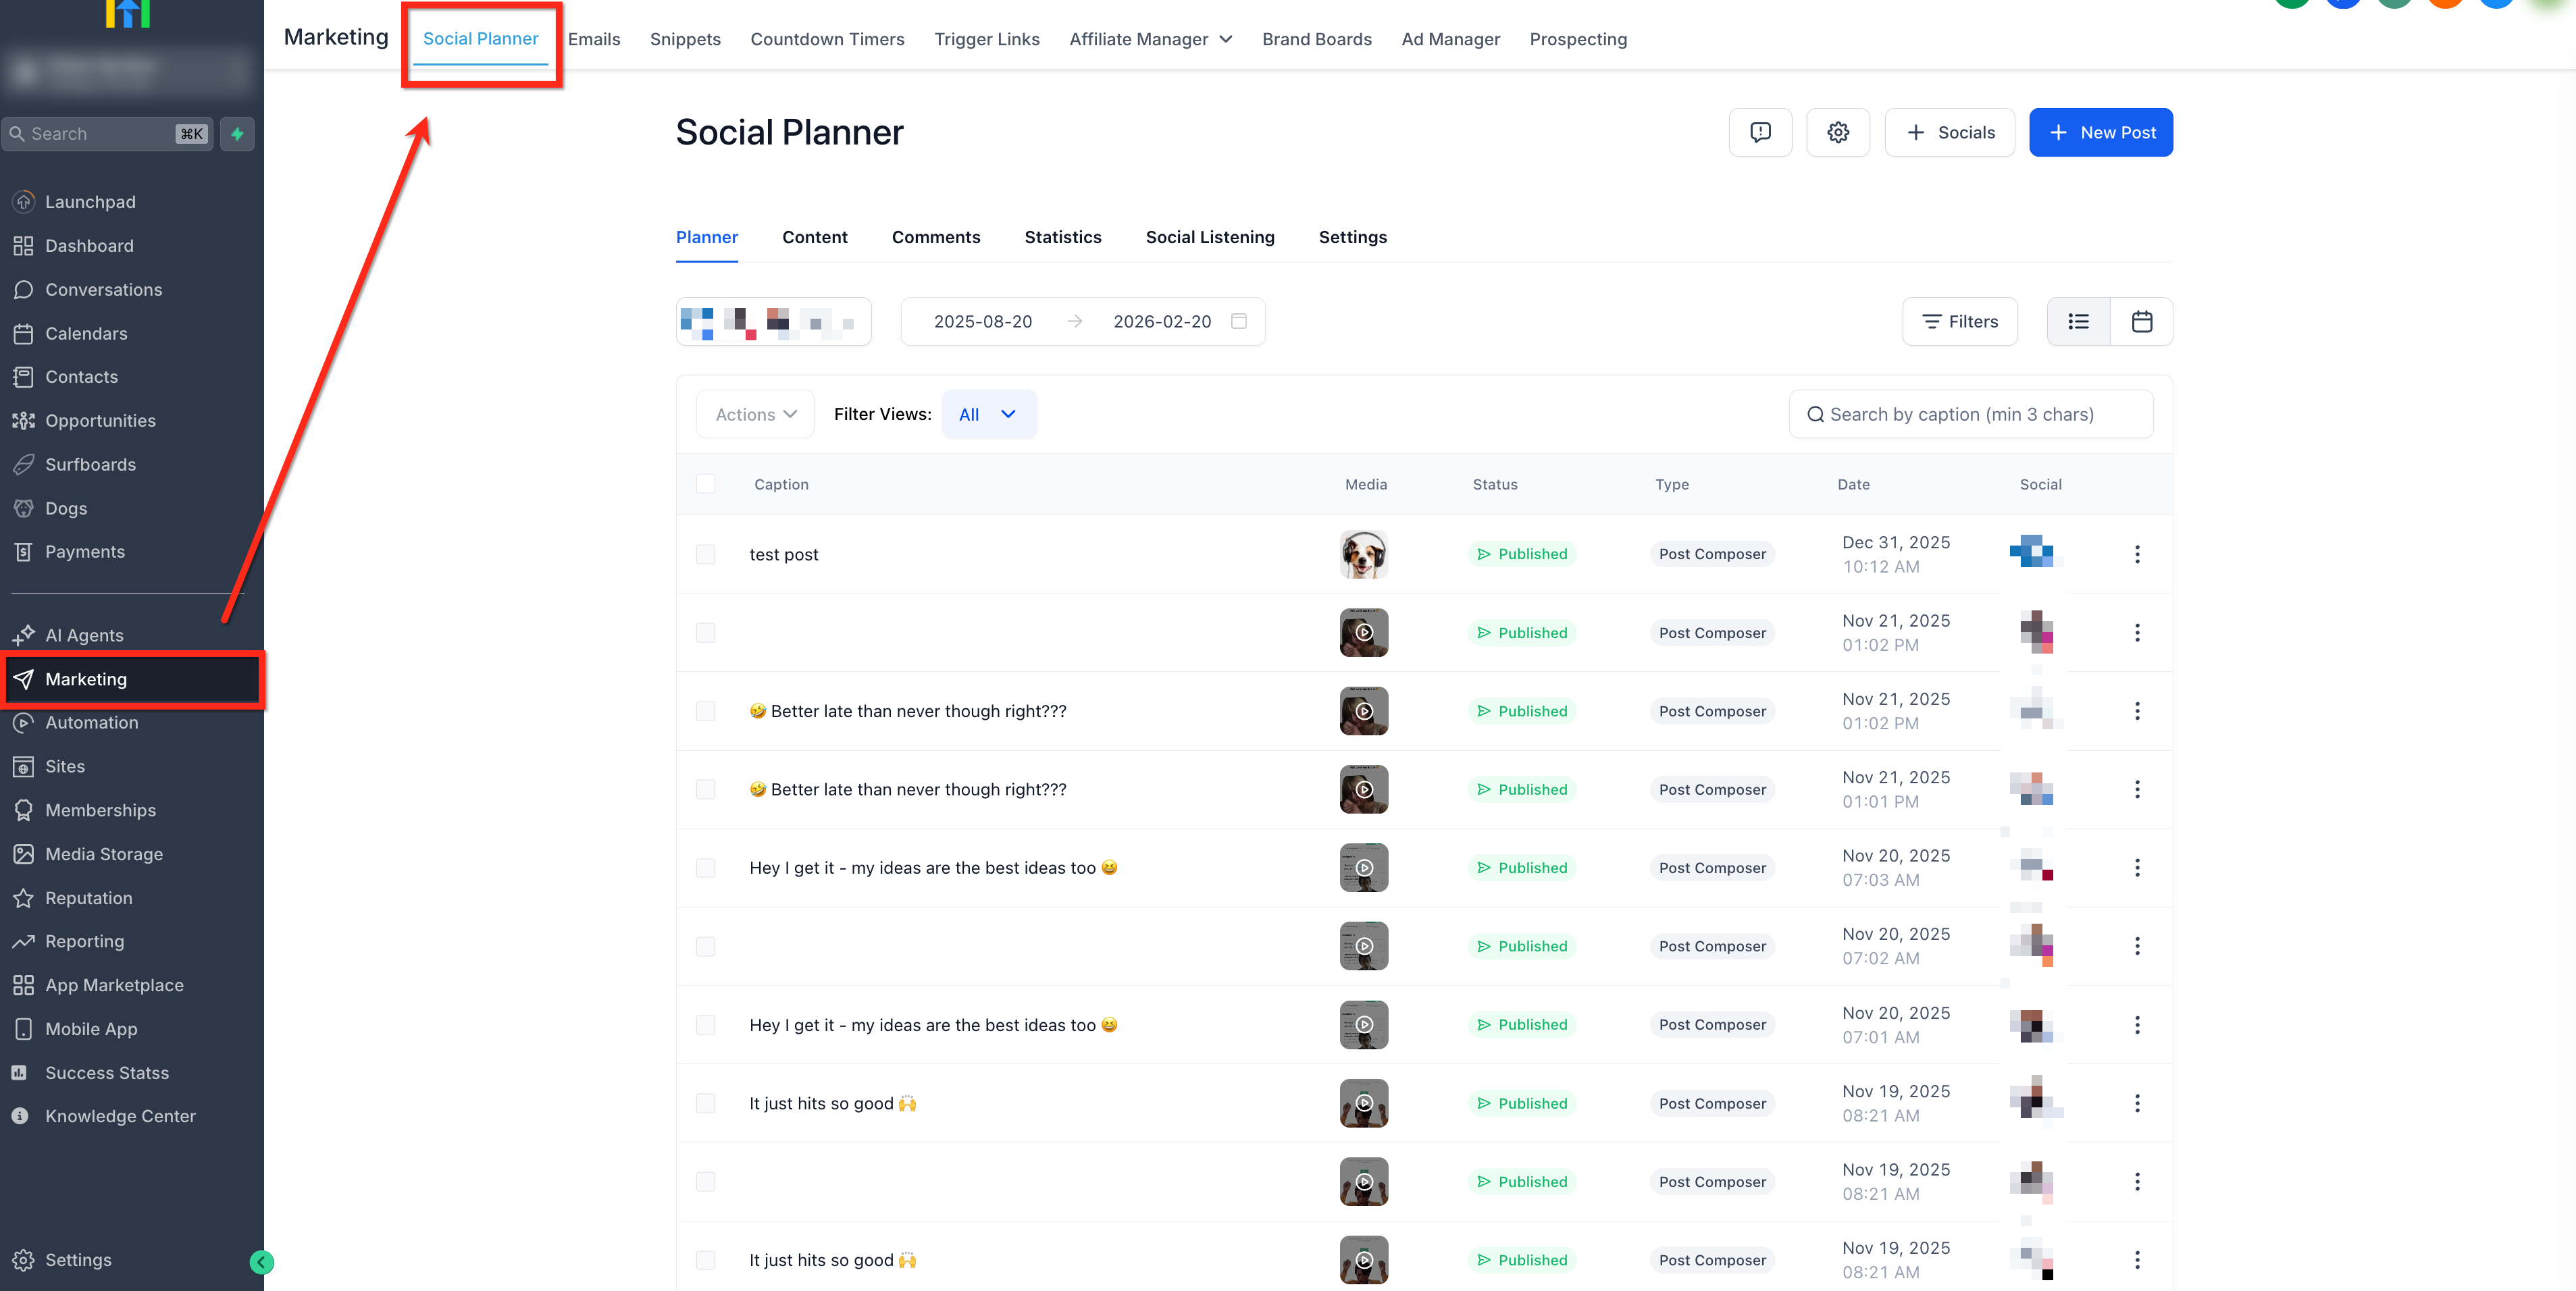Select the list view icon

click(x=2078, y=321)
